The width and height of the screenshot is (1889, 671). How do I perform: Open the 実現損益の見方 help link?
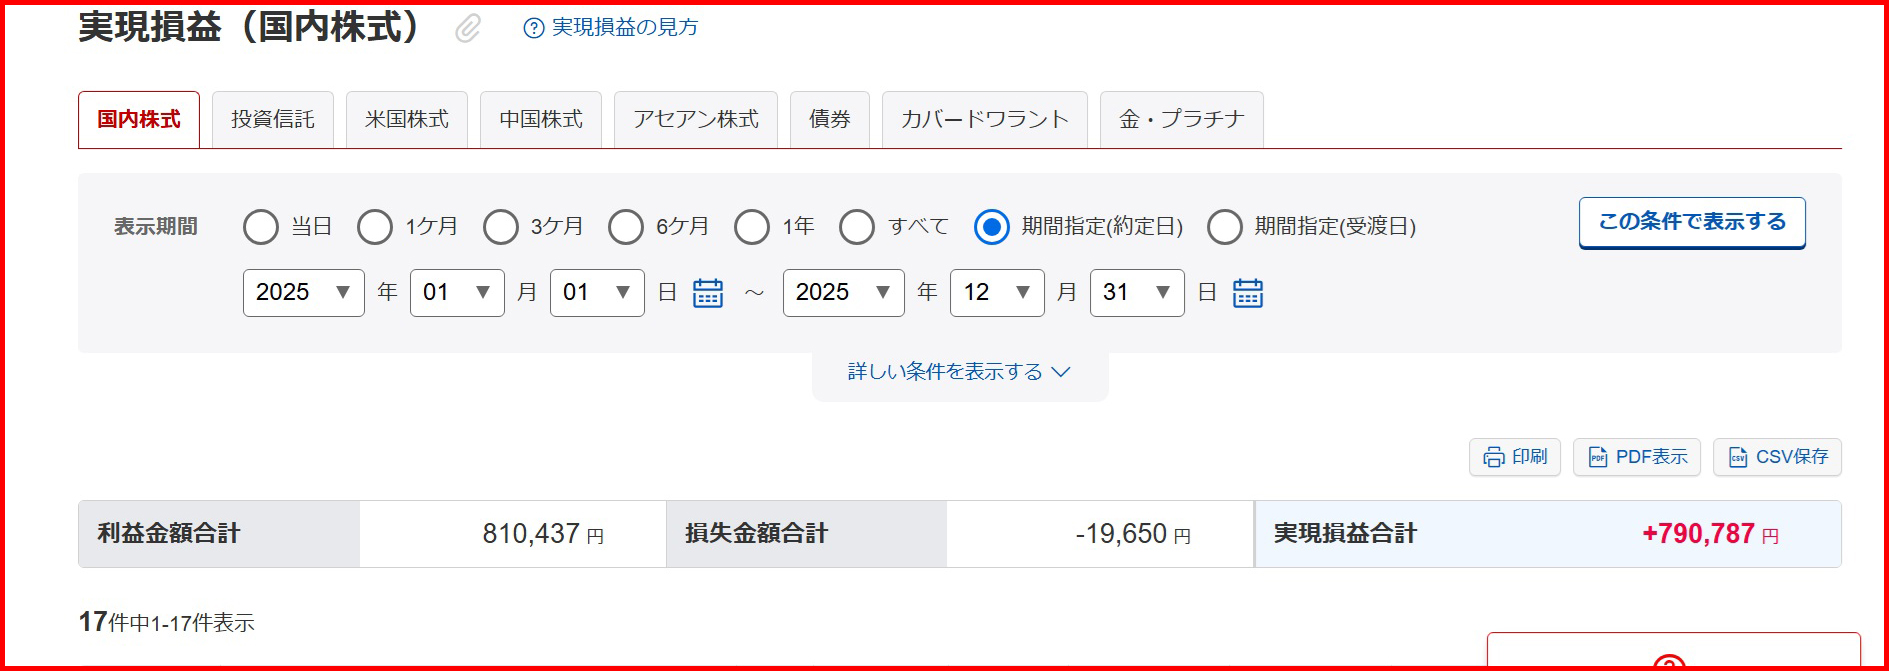tap(624, 28)
